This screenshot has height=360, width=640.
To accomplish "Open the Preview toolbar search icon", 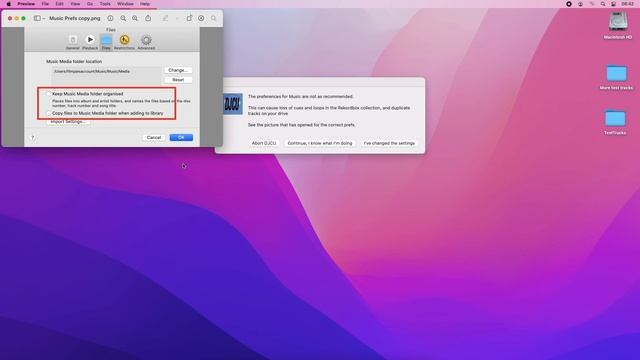I will click(213, 18).
